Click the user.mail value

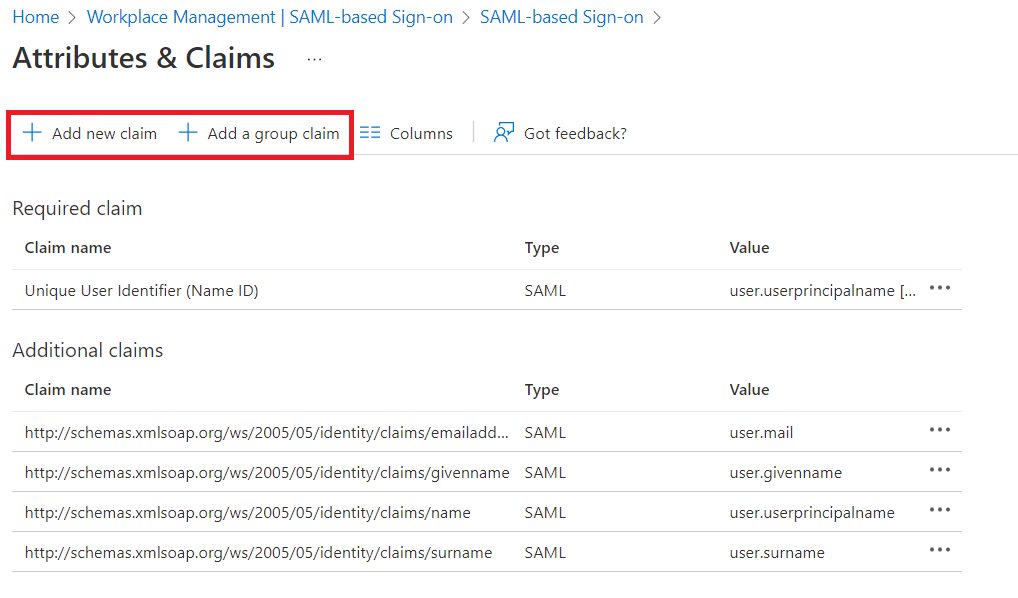(762, 433)
